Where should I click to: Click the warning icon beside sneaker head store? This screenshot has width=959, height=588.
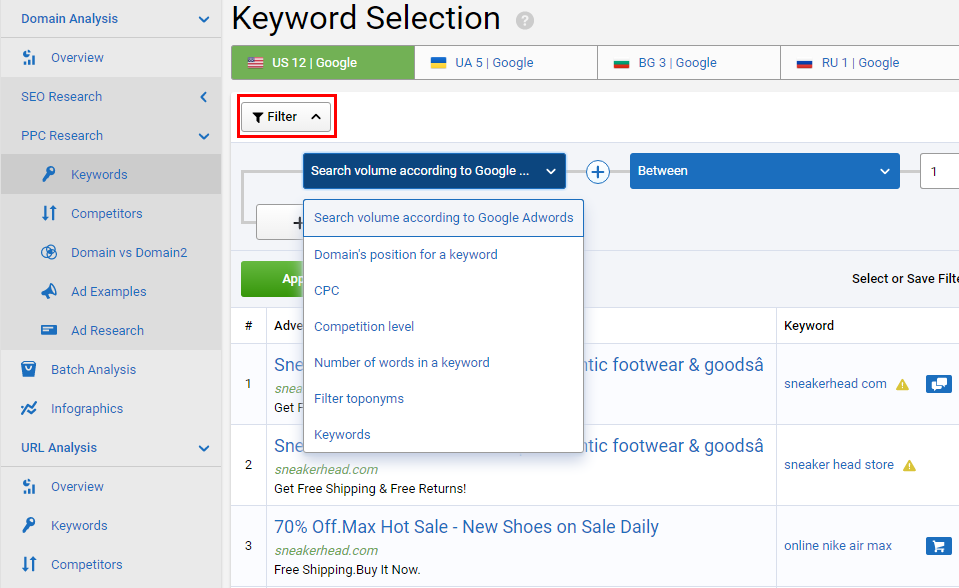909,466
